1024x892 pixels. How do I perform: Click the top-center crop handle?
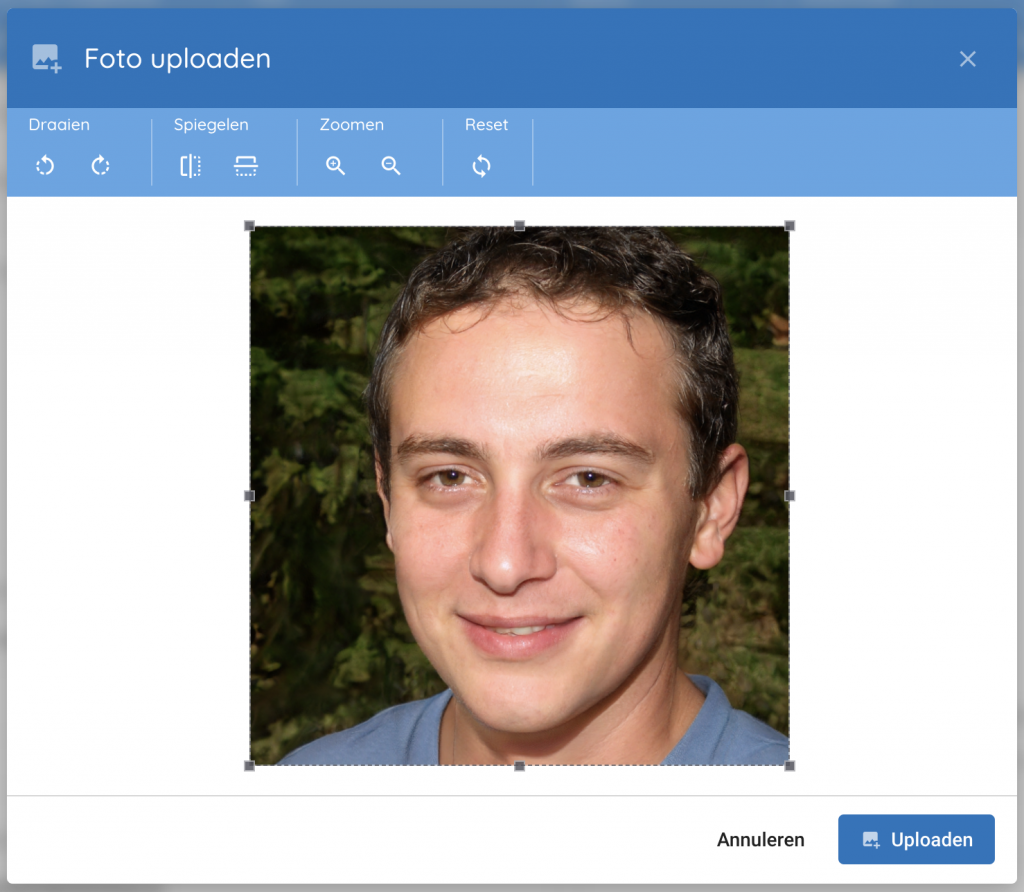pos(519,226)
